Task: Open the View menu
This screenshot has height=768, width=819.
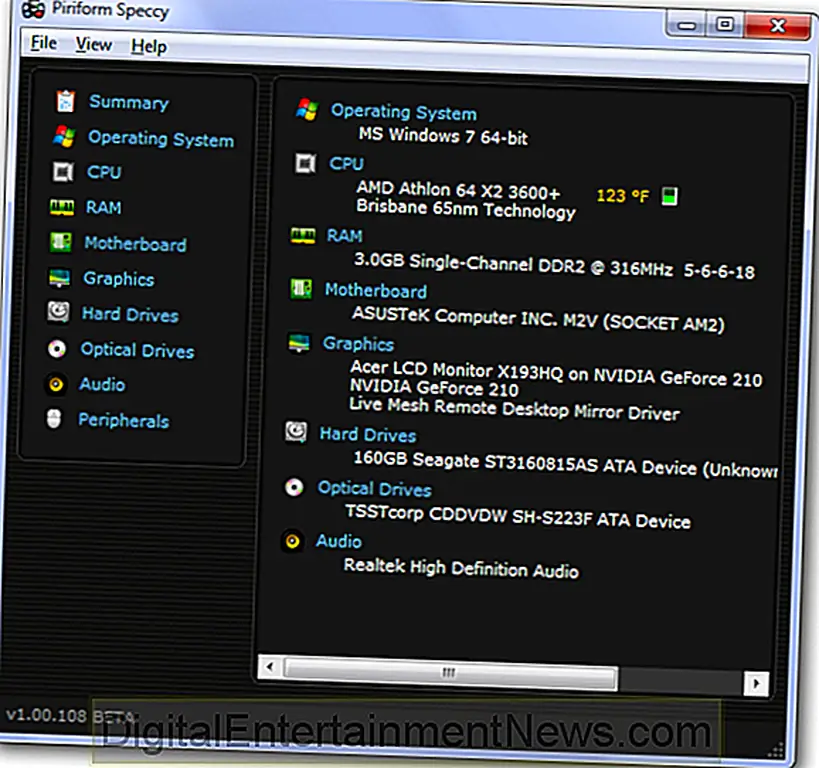Action: tap(93, 44)
